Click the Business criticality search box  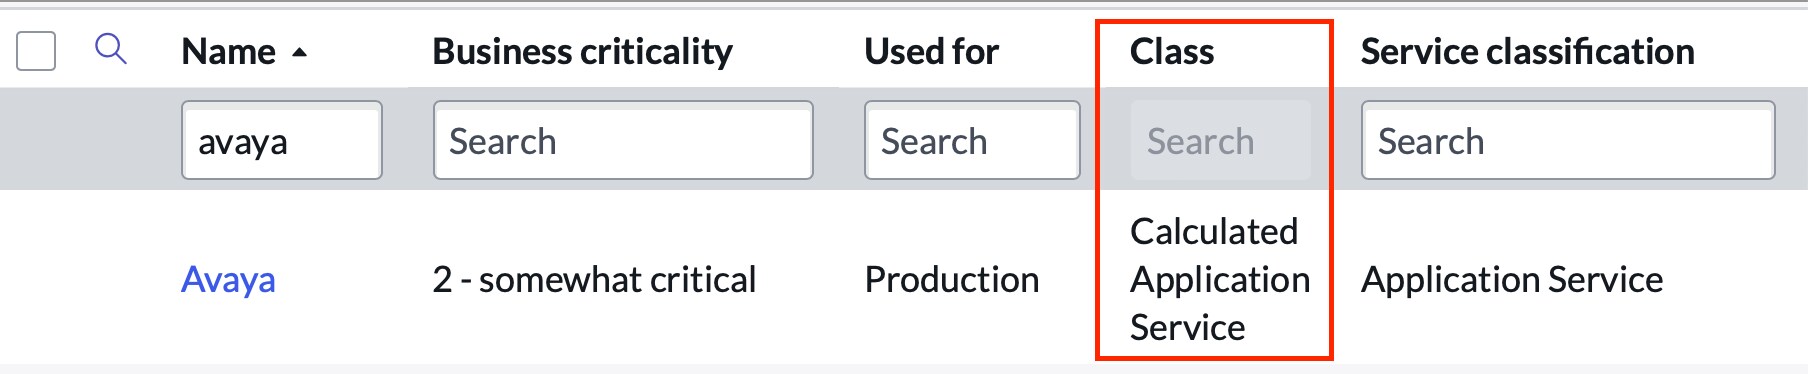tap(623, 140)
